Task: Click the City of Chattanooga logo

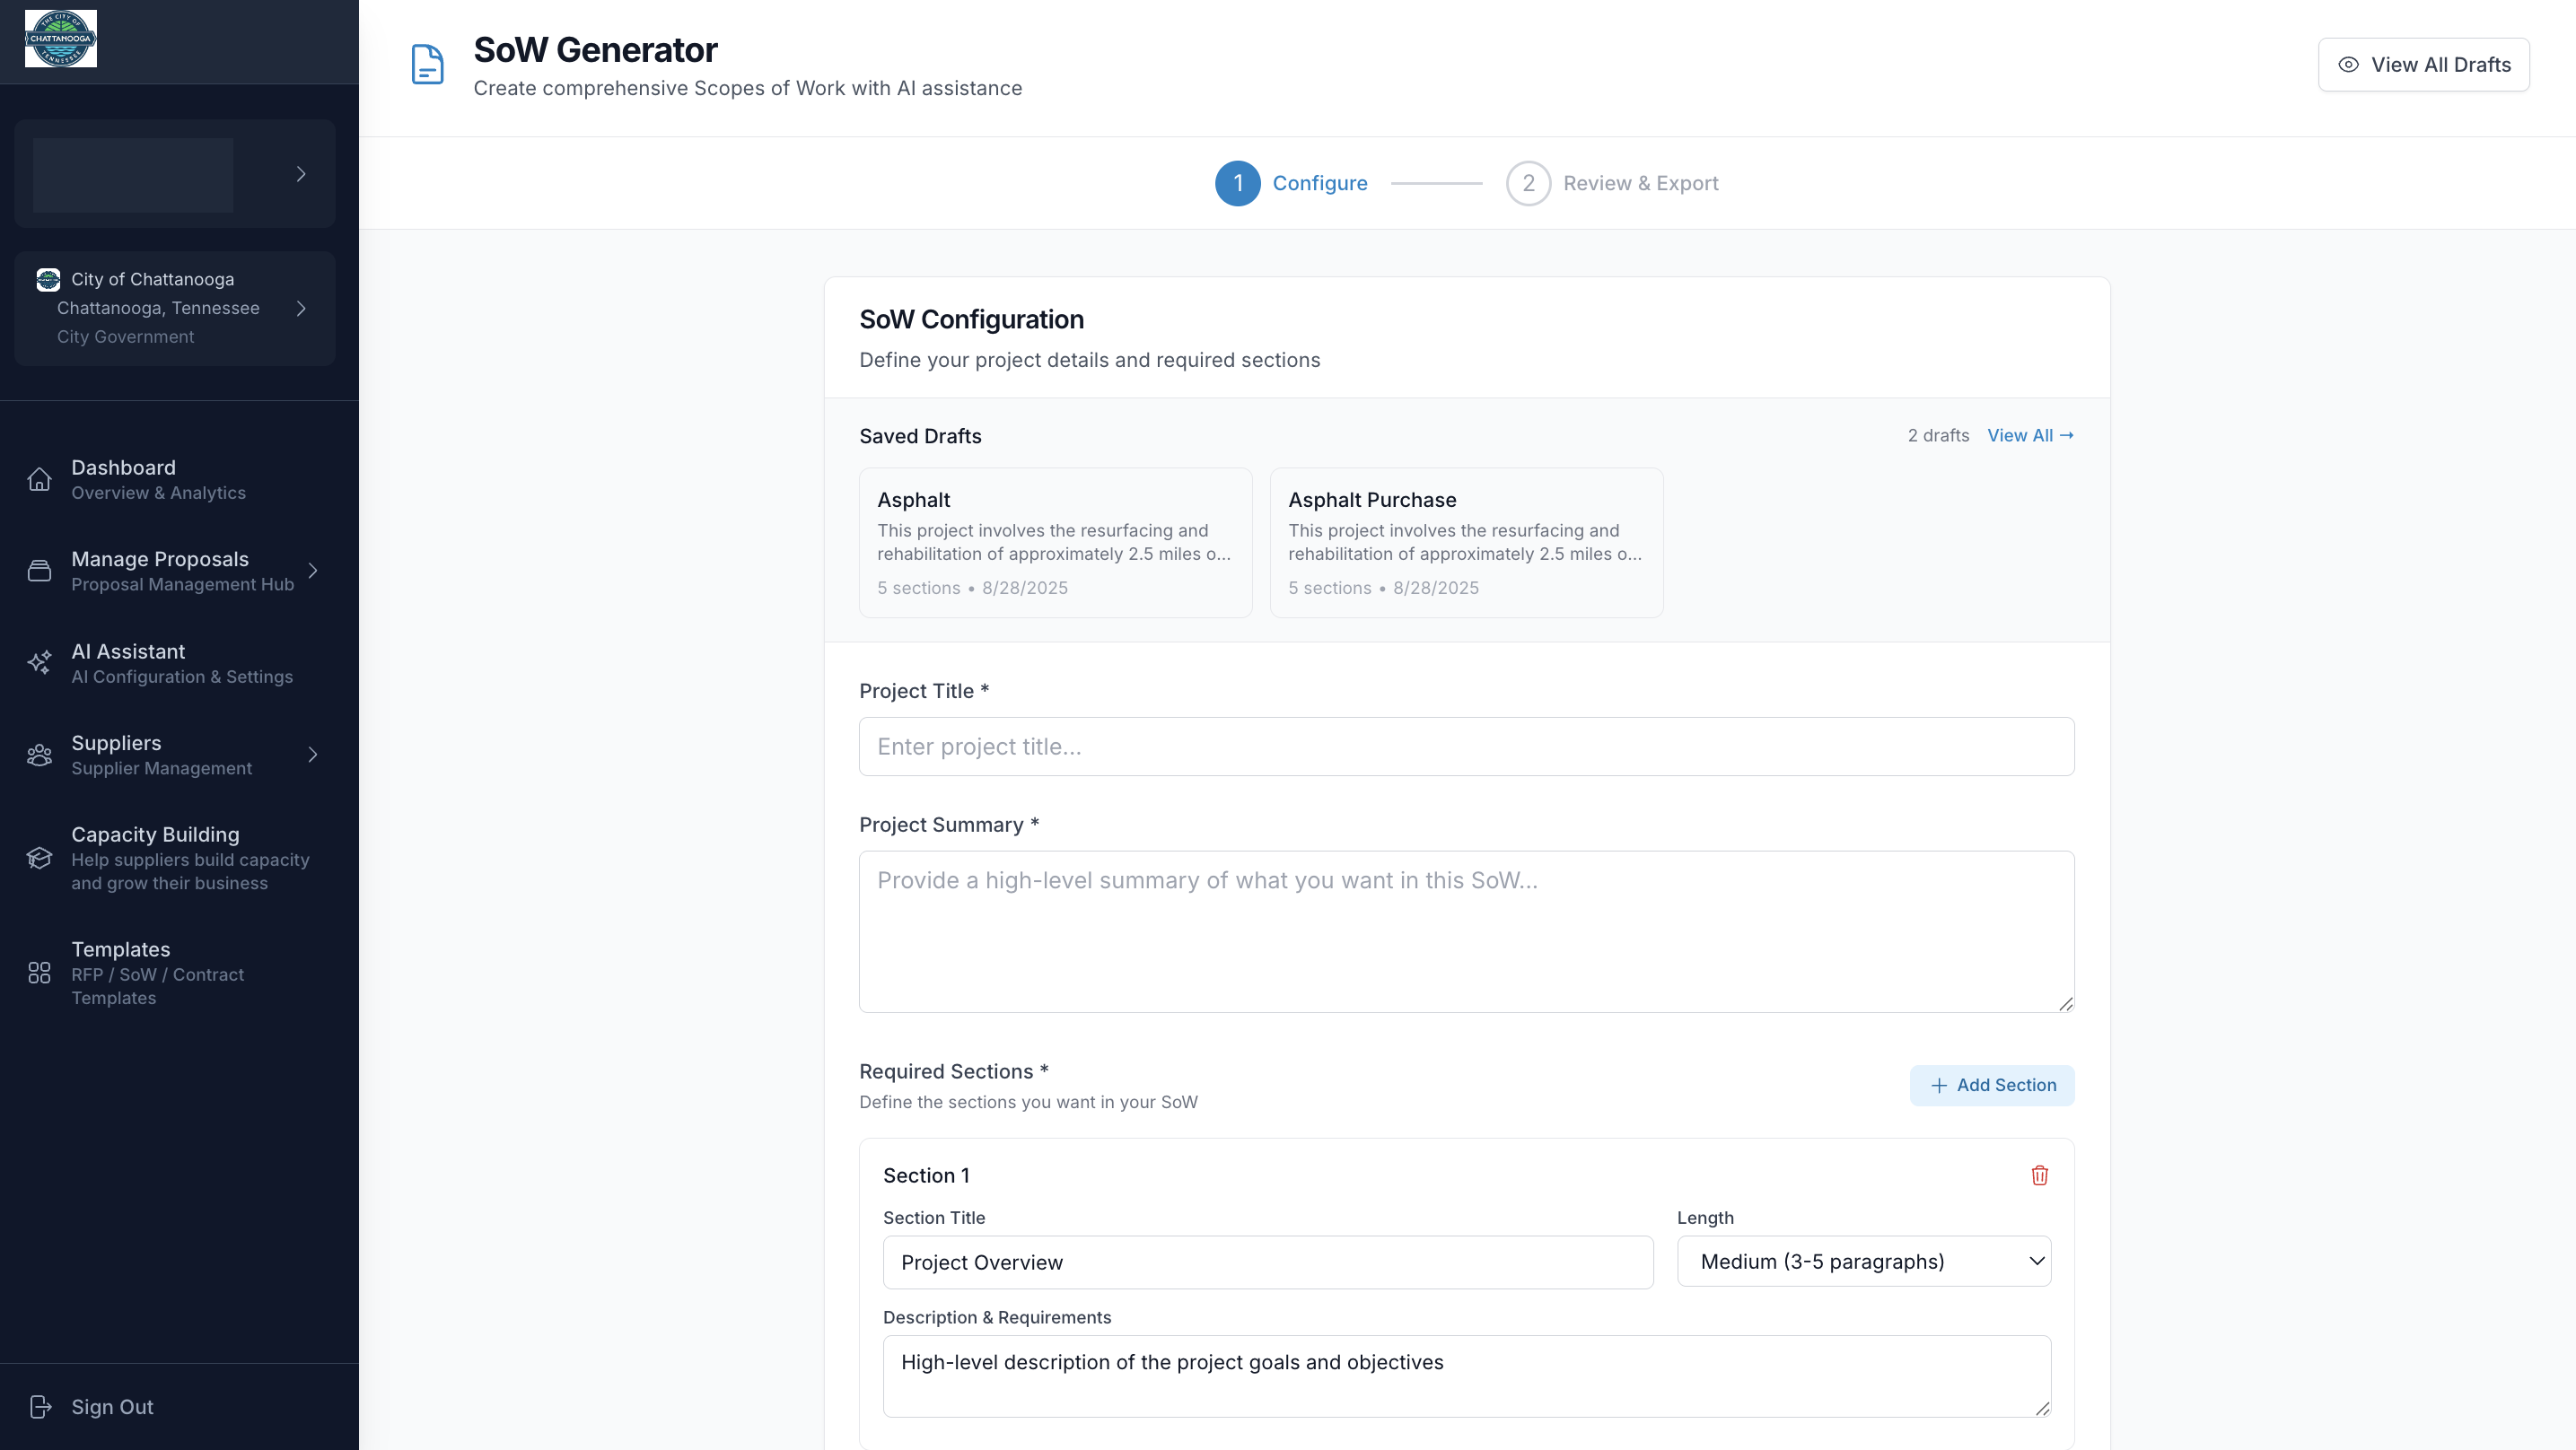Action: pyautogui.click(x=60, y=38)
